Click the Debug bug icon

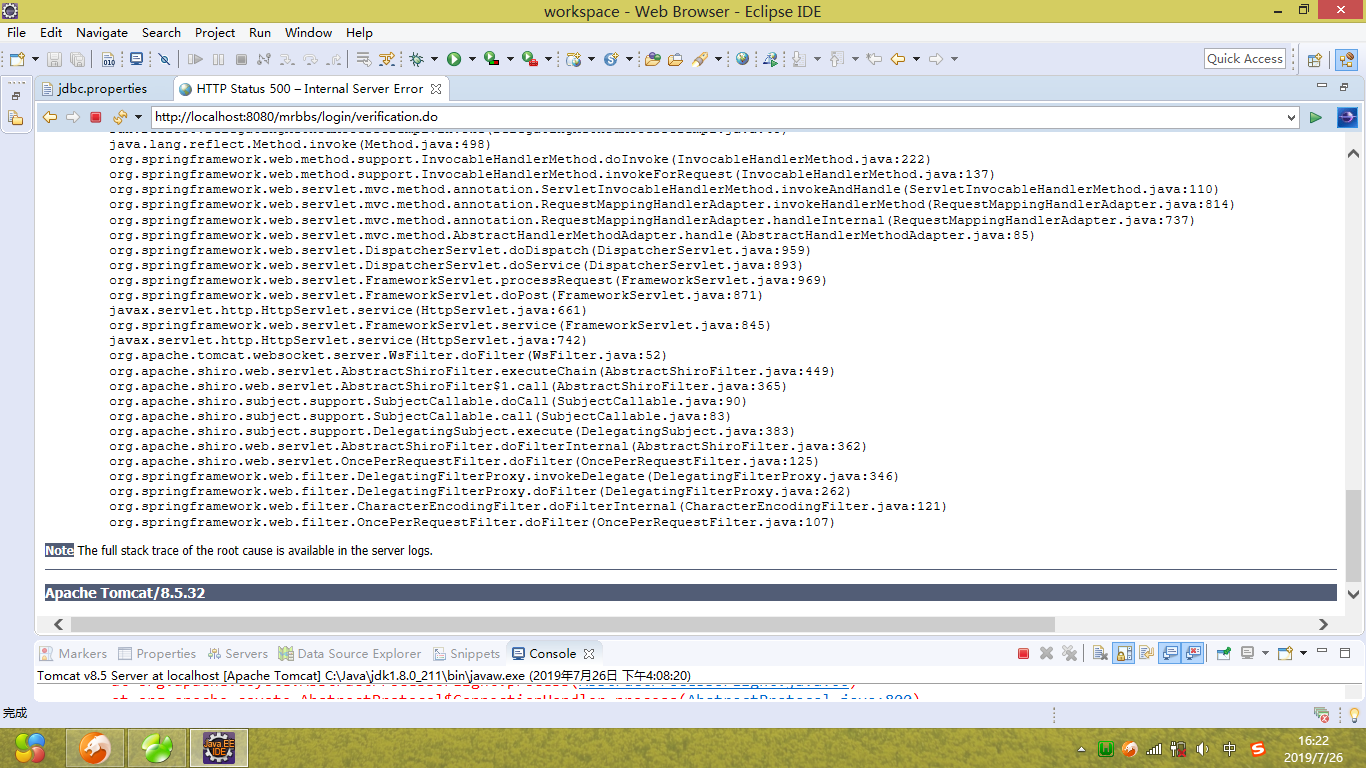pos(416,59)
